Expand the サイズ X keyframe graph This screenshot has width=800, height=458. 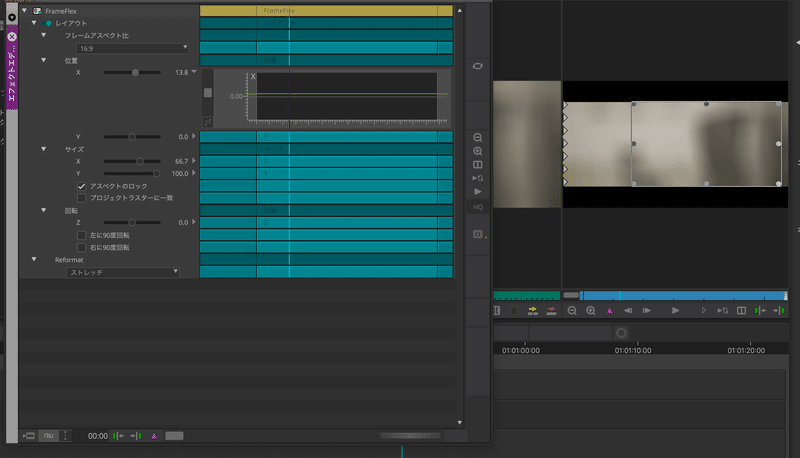[x=194, y=161]
